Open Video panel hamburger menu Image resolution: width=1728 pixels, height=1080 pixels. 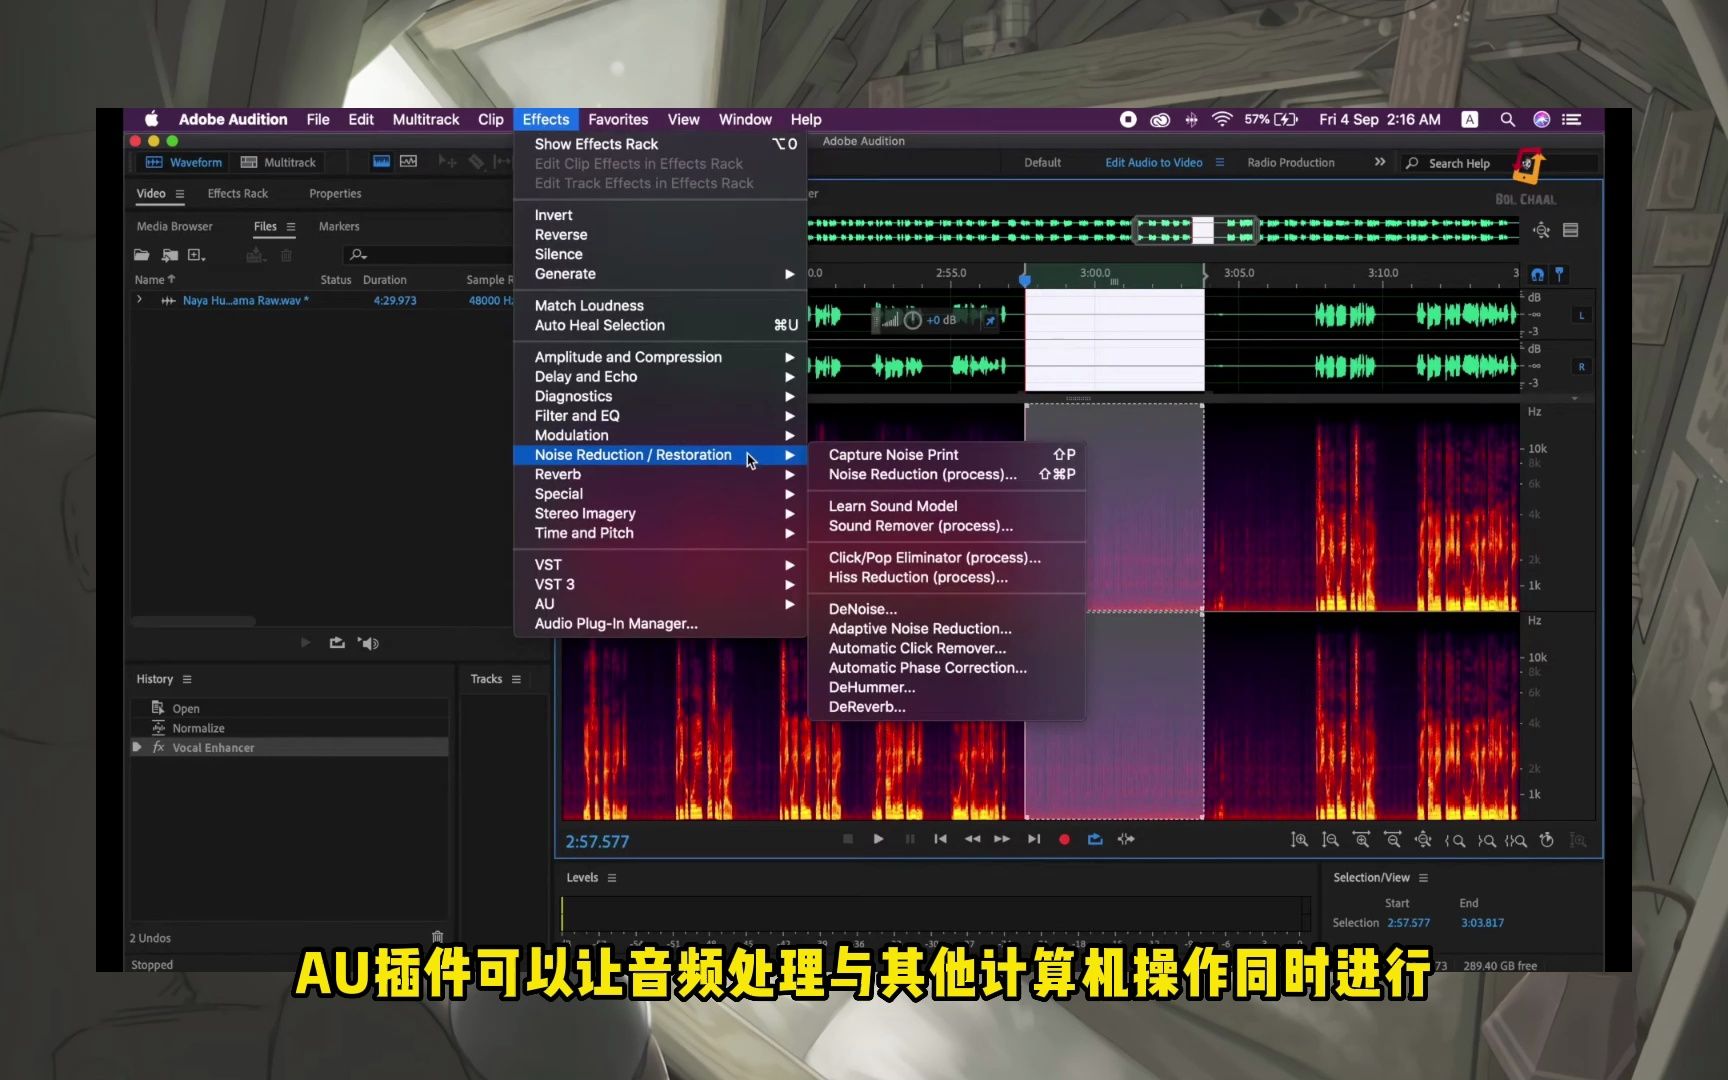pos(180,194)
